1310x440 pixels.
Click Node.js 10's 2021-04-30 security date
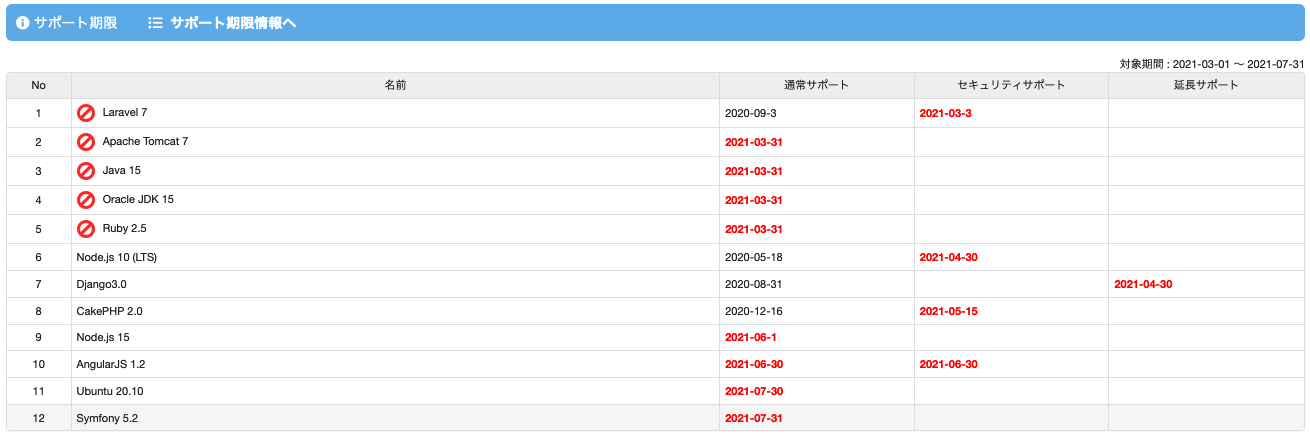pos(948,257)
